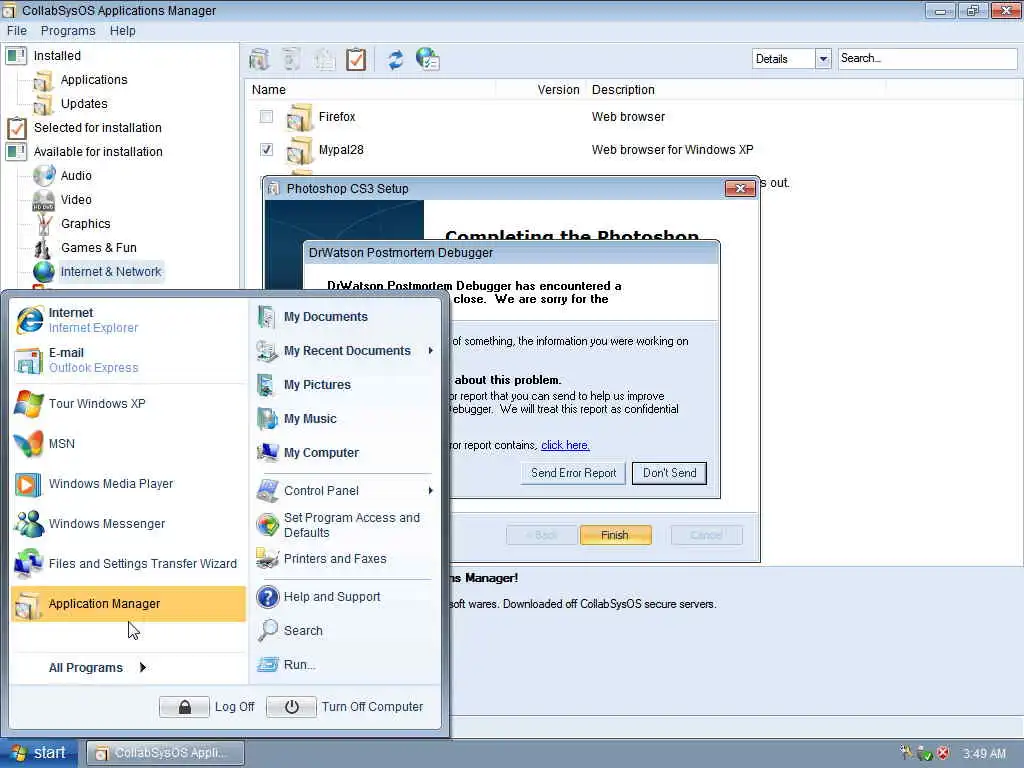
Task: Close the Photoshop CS3 Setup dialog
Action: (741, 189)
